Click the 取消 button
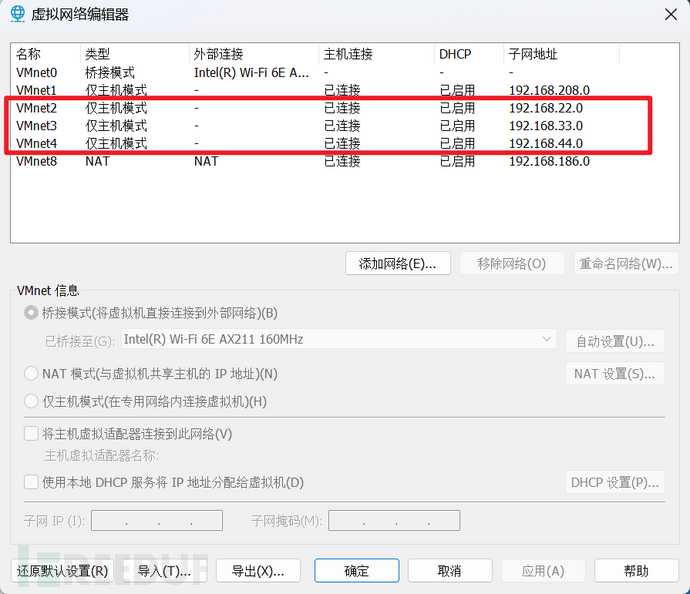Image resolution: width=690 pixels, height=594 pixels. (x=450, y=571)
